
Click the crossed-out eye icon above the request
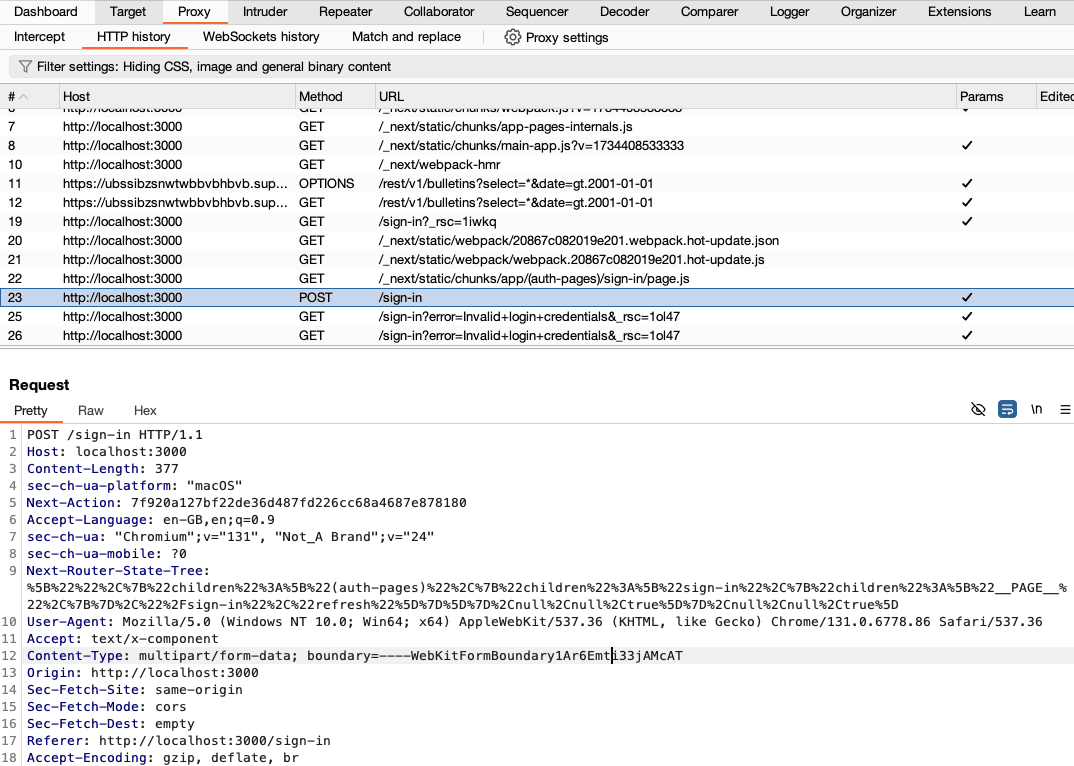click(x=978, y=409)
